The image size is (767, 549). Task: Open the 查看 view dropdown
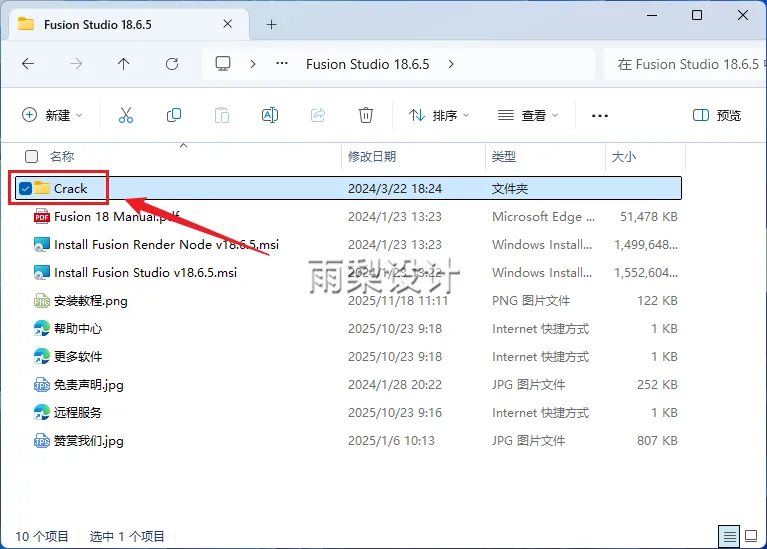pyautogui.click(x=528, y=115)
